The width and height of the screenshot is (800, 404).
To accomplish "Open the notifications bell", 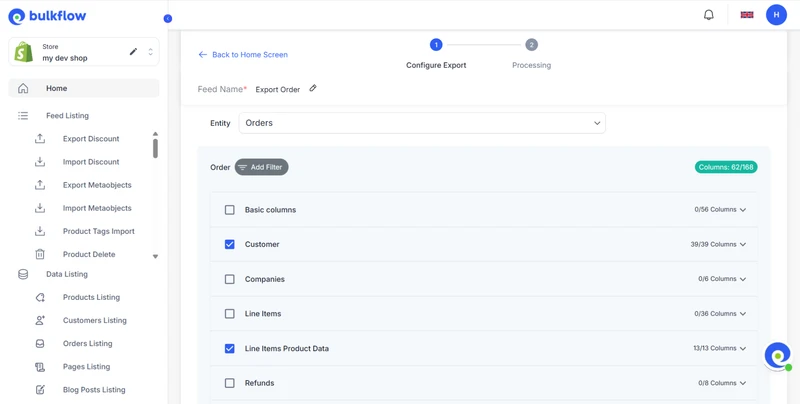I will pos(709,15).
